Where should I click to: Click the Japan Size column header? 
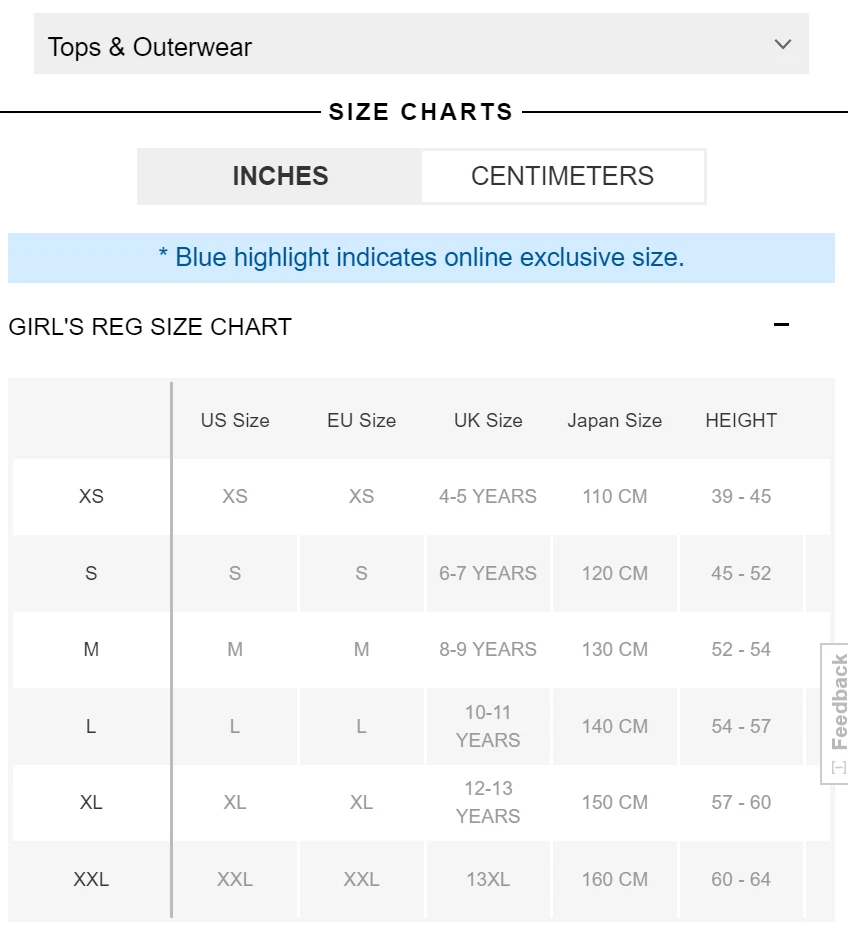614,421
